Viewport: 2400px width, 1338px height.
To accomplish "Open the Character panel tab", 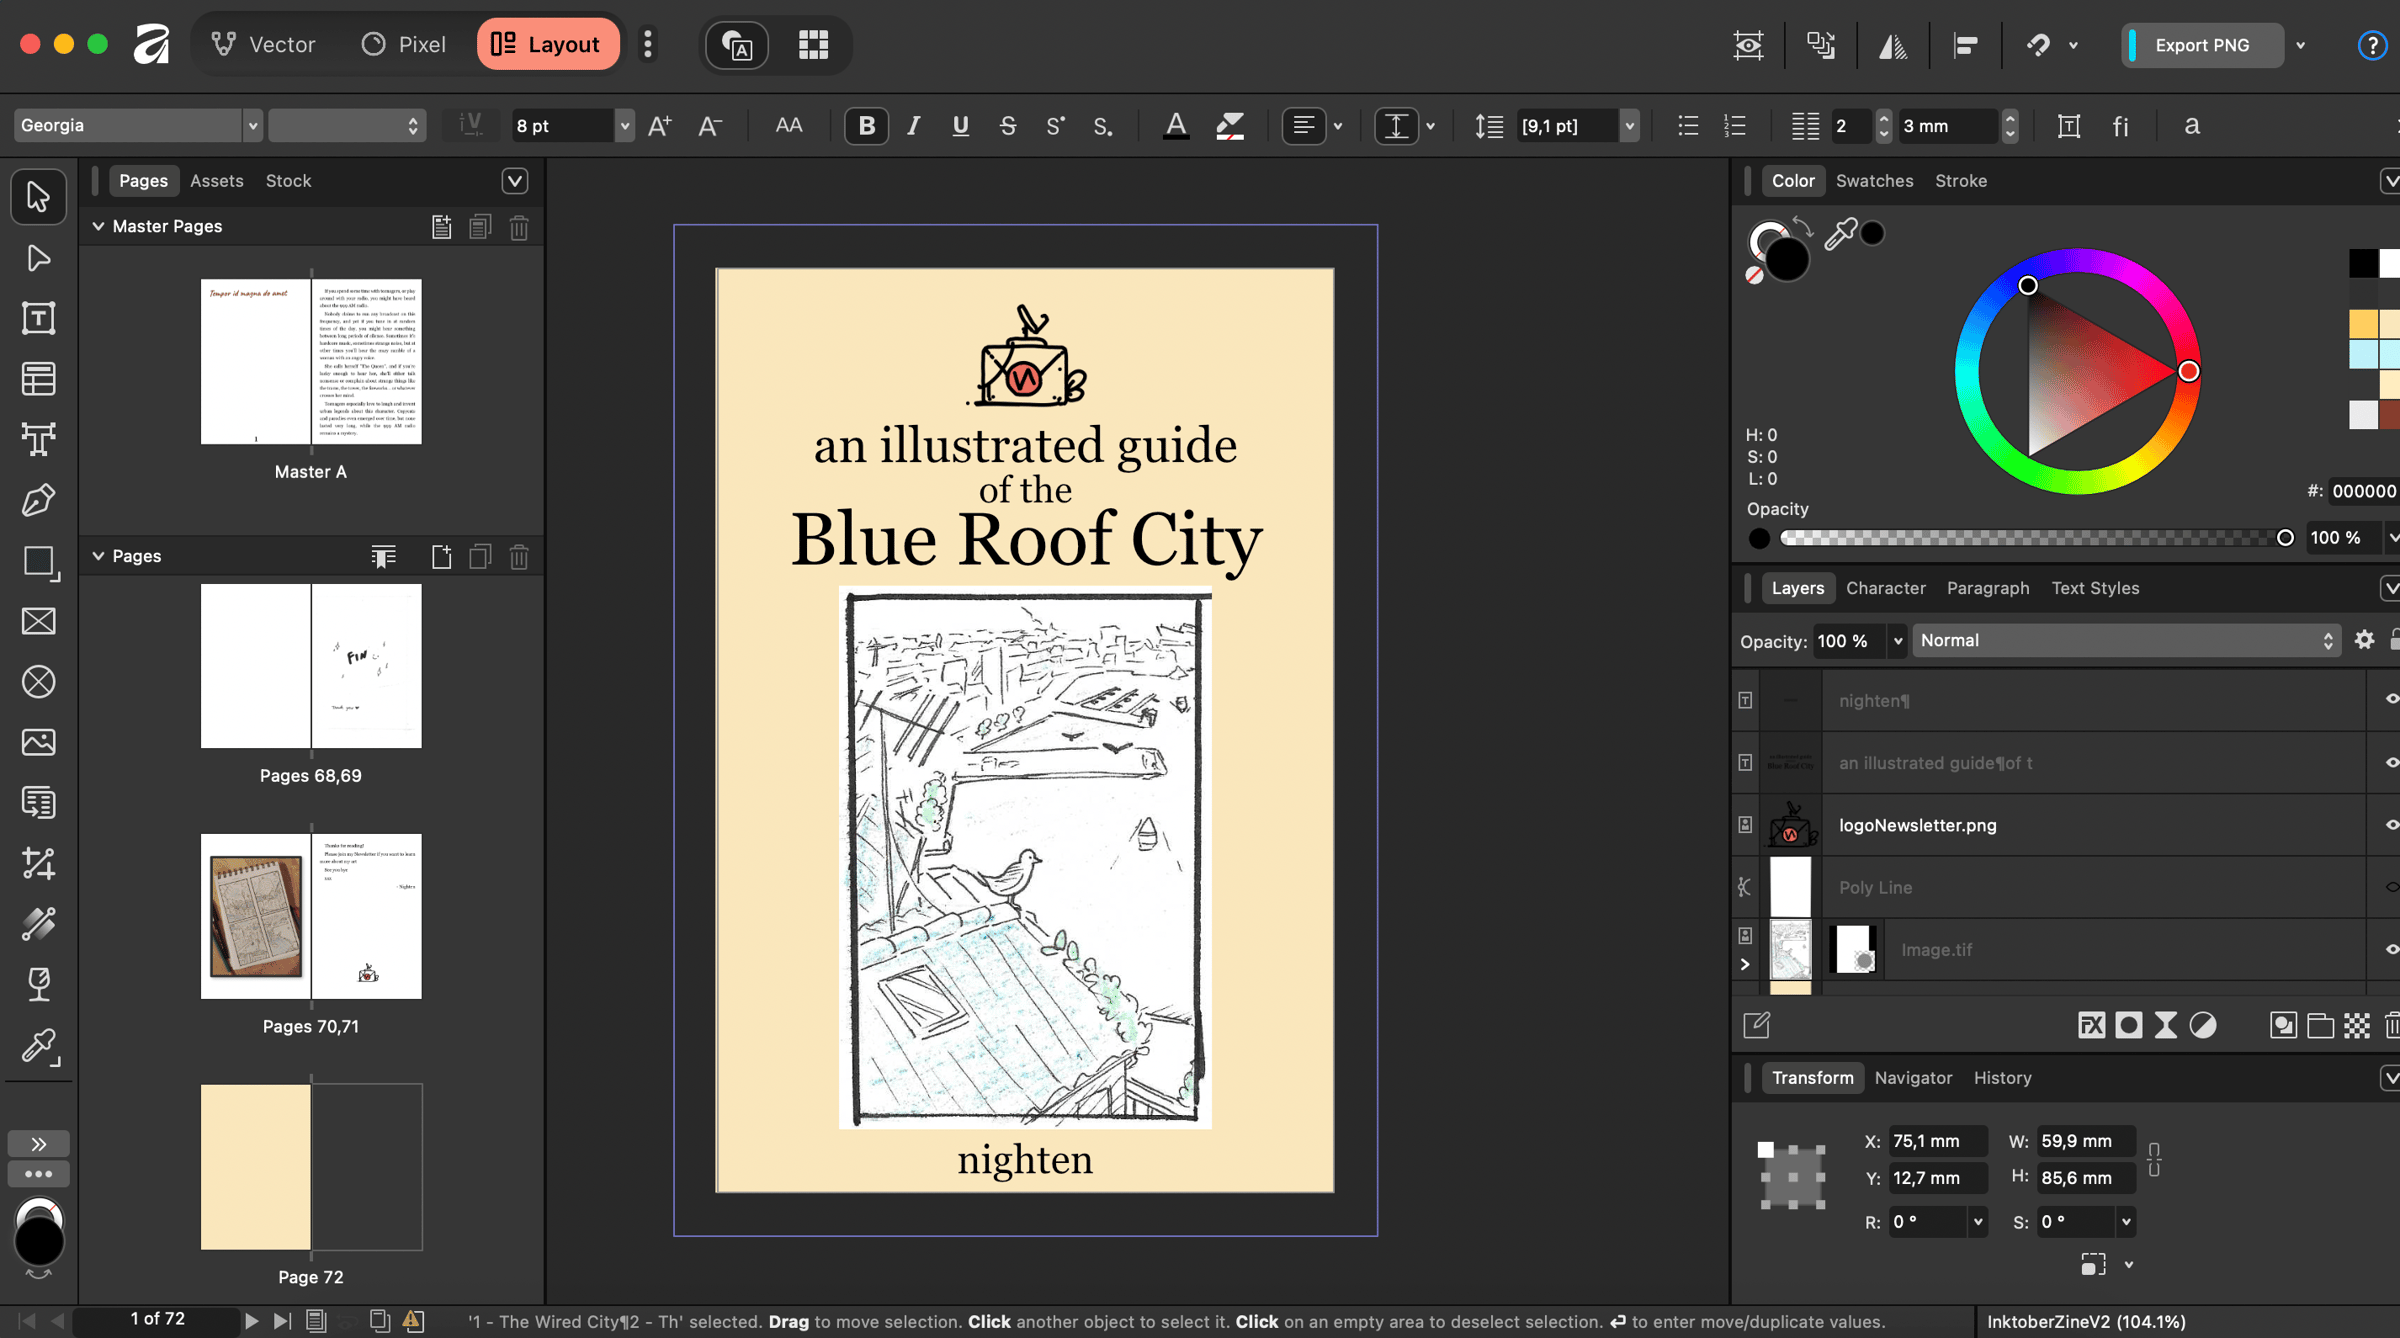I will [1885, 588].
